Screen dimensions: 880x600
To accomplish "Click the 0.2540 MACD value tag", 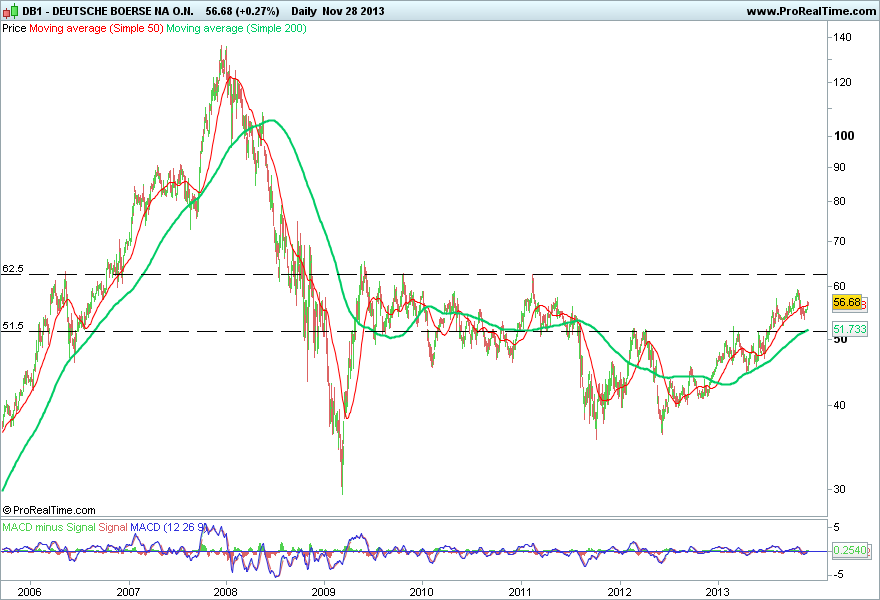I will click(850, 550).
